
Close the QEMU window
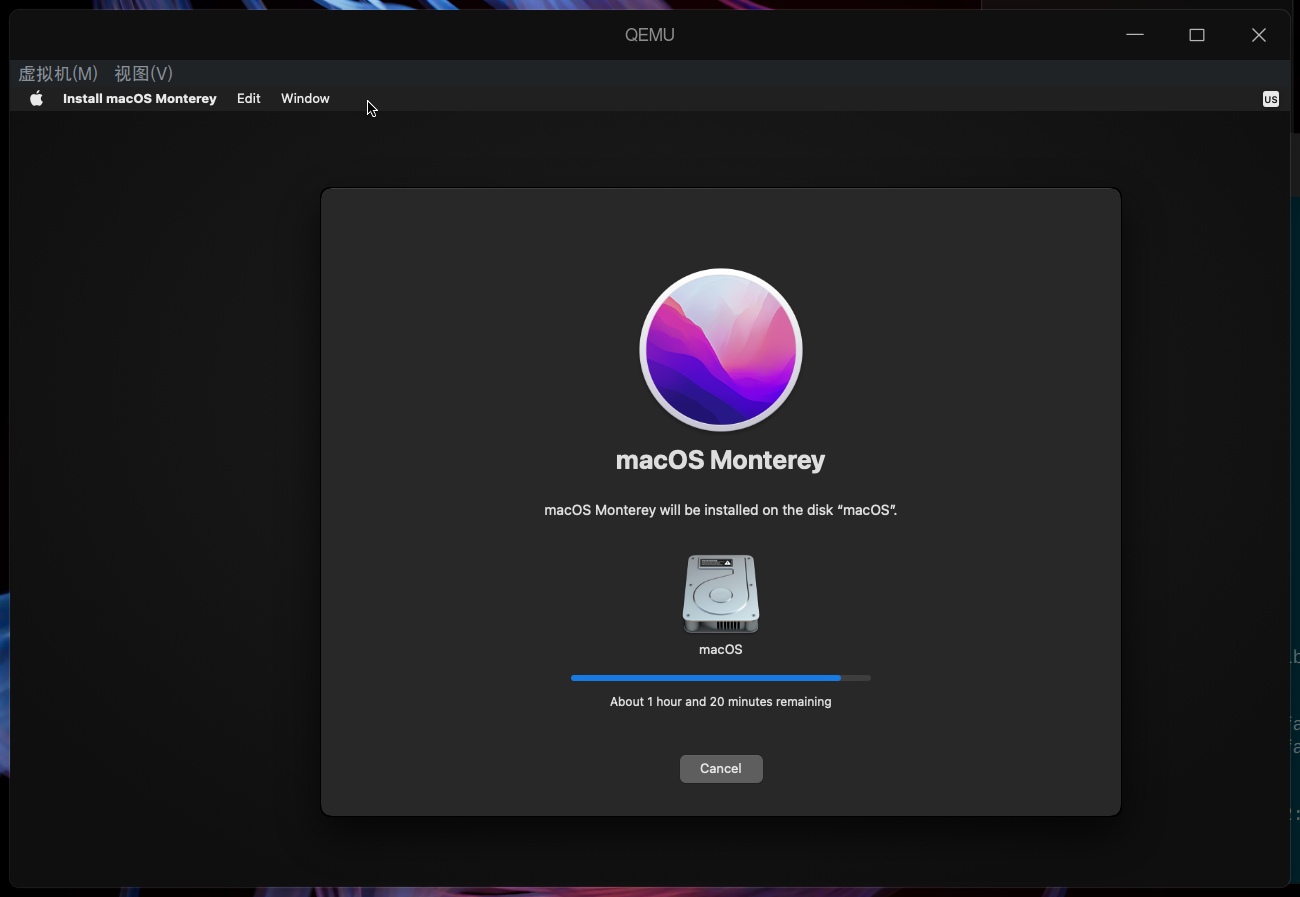point(1259,35)
